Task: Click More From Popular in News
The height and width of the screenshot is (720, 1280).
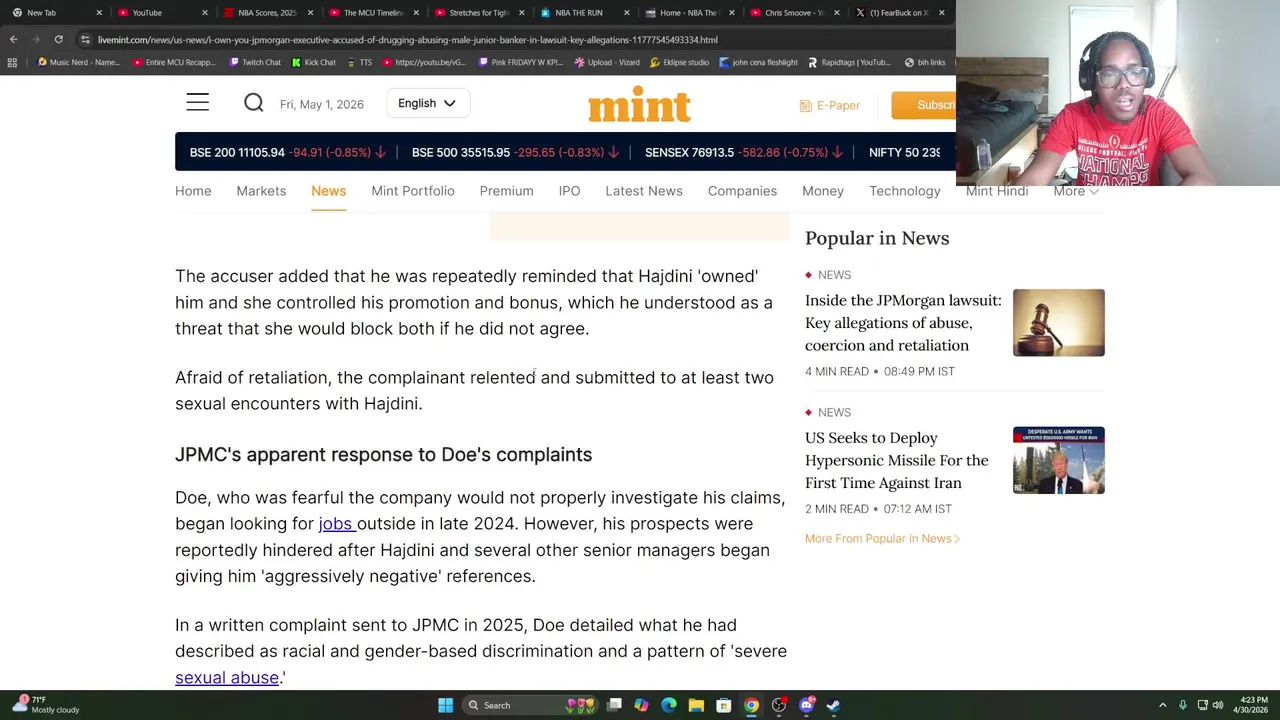Action: click(x=881, y=538)
